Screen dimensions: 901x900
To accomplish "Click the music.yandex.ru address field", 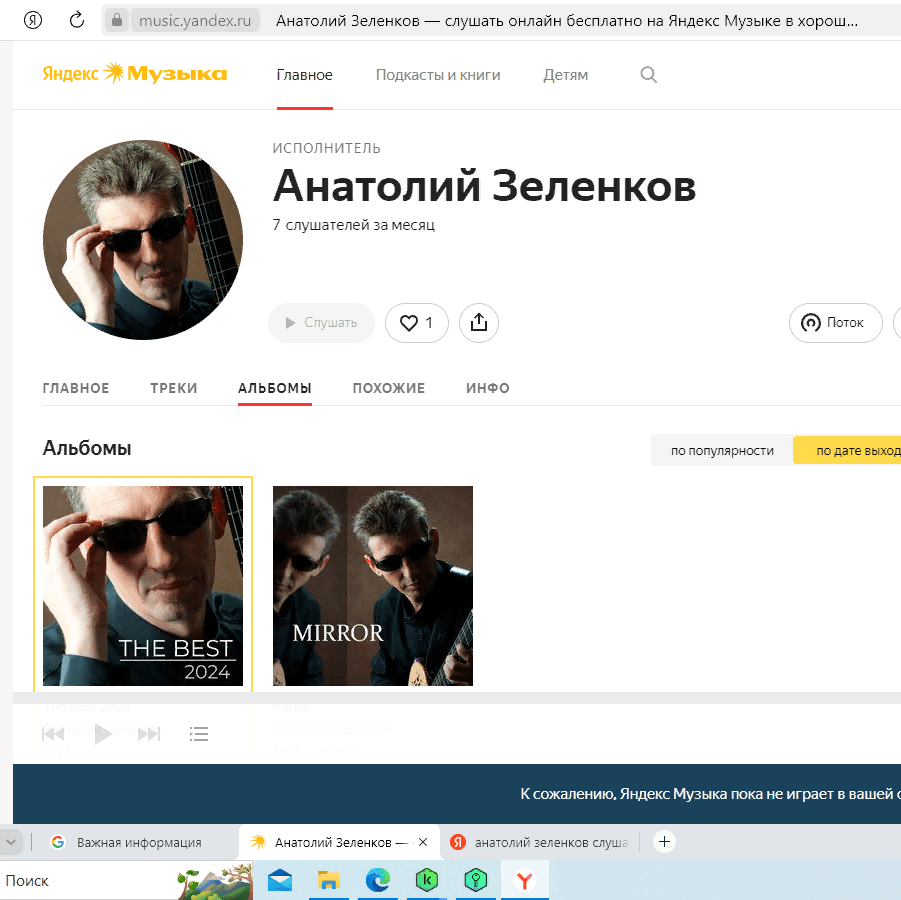I will tap(195, 21).
